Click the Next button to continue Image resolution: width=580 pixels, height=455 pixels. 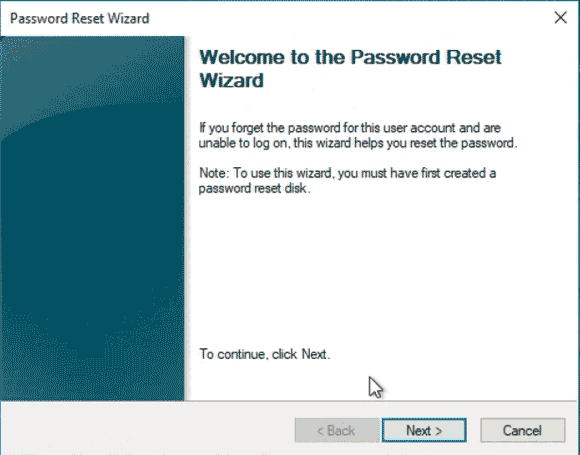coord(424,430)
